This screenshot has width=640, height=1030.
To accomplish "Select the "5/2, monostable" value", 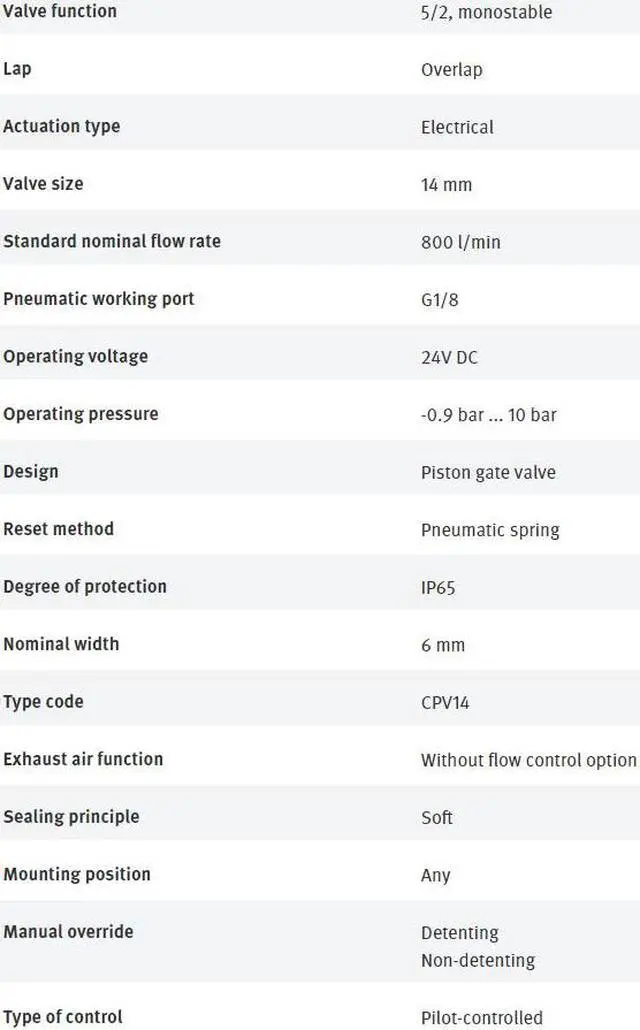I will coord(486,13).
